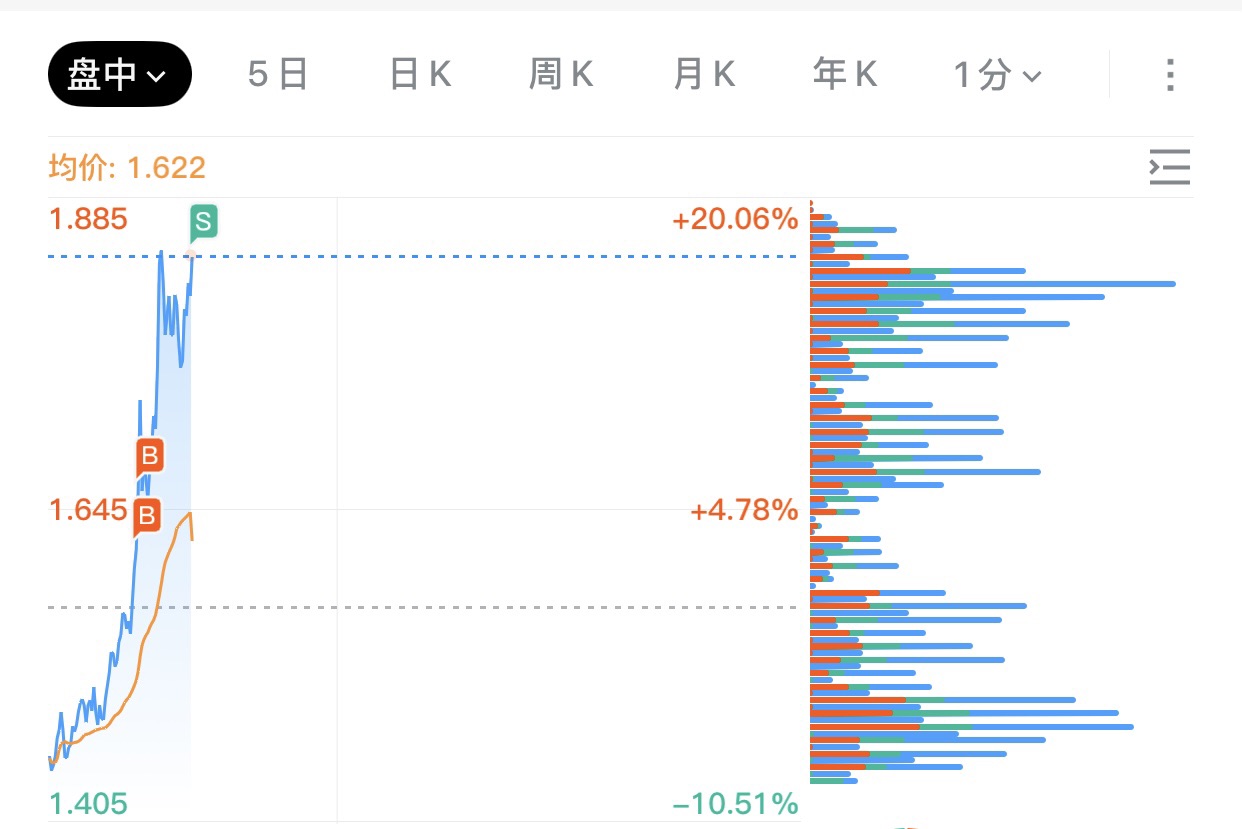Open the three-dot more options menu

[1169, 74]
